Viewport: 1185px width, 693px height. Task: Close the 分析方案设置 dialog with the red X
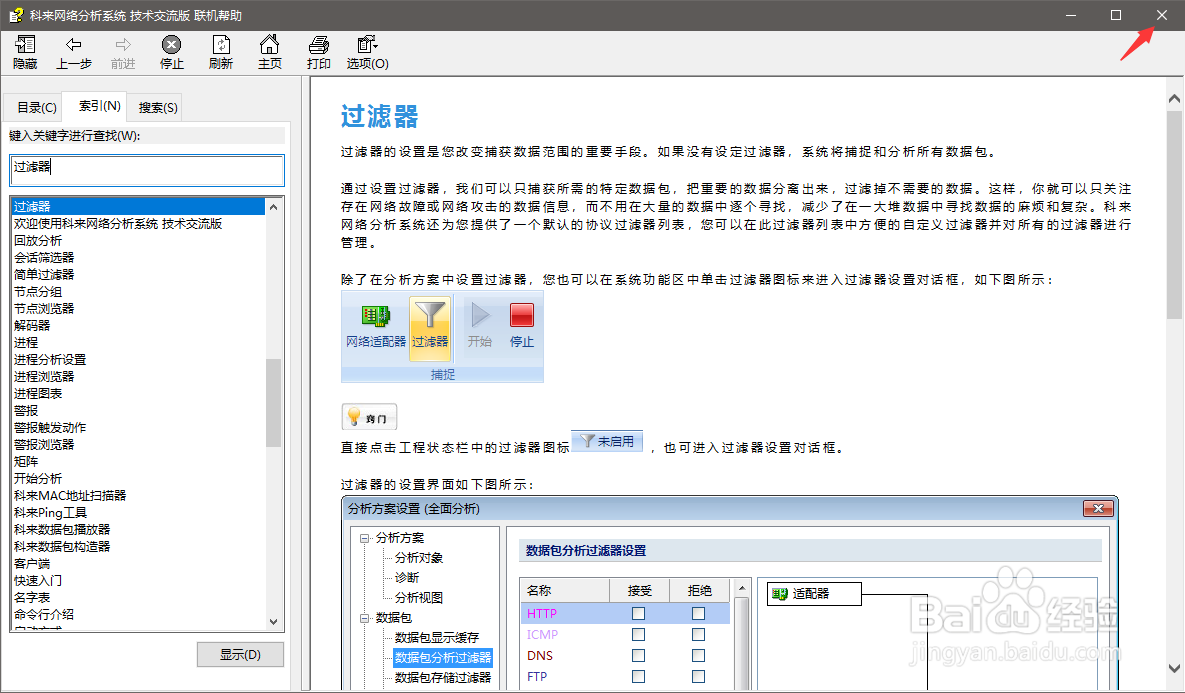pos(1098,509)
